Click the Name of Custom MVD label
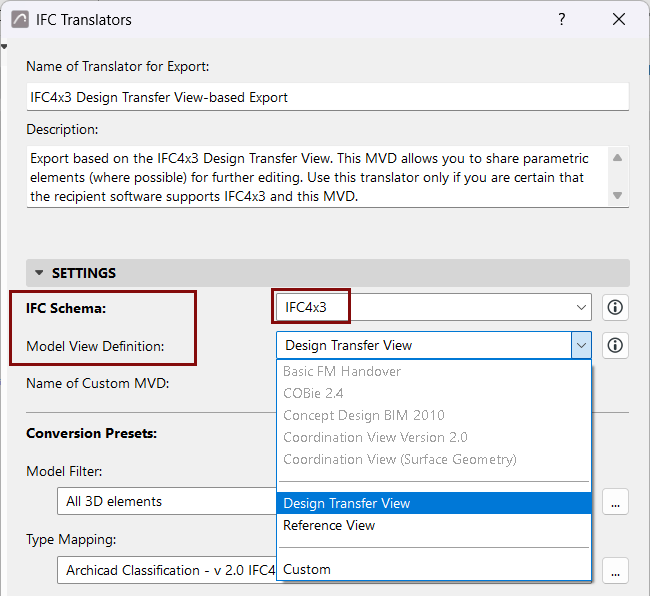This screenshot has height=596, width=650. pos(98,383)
